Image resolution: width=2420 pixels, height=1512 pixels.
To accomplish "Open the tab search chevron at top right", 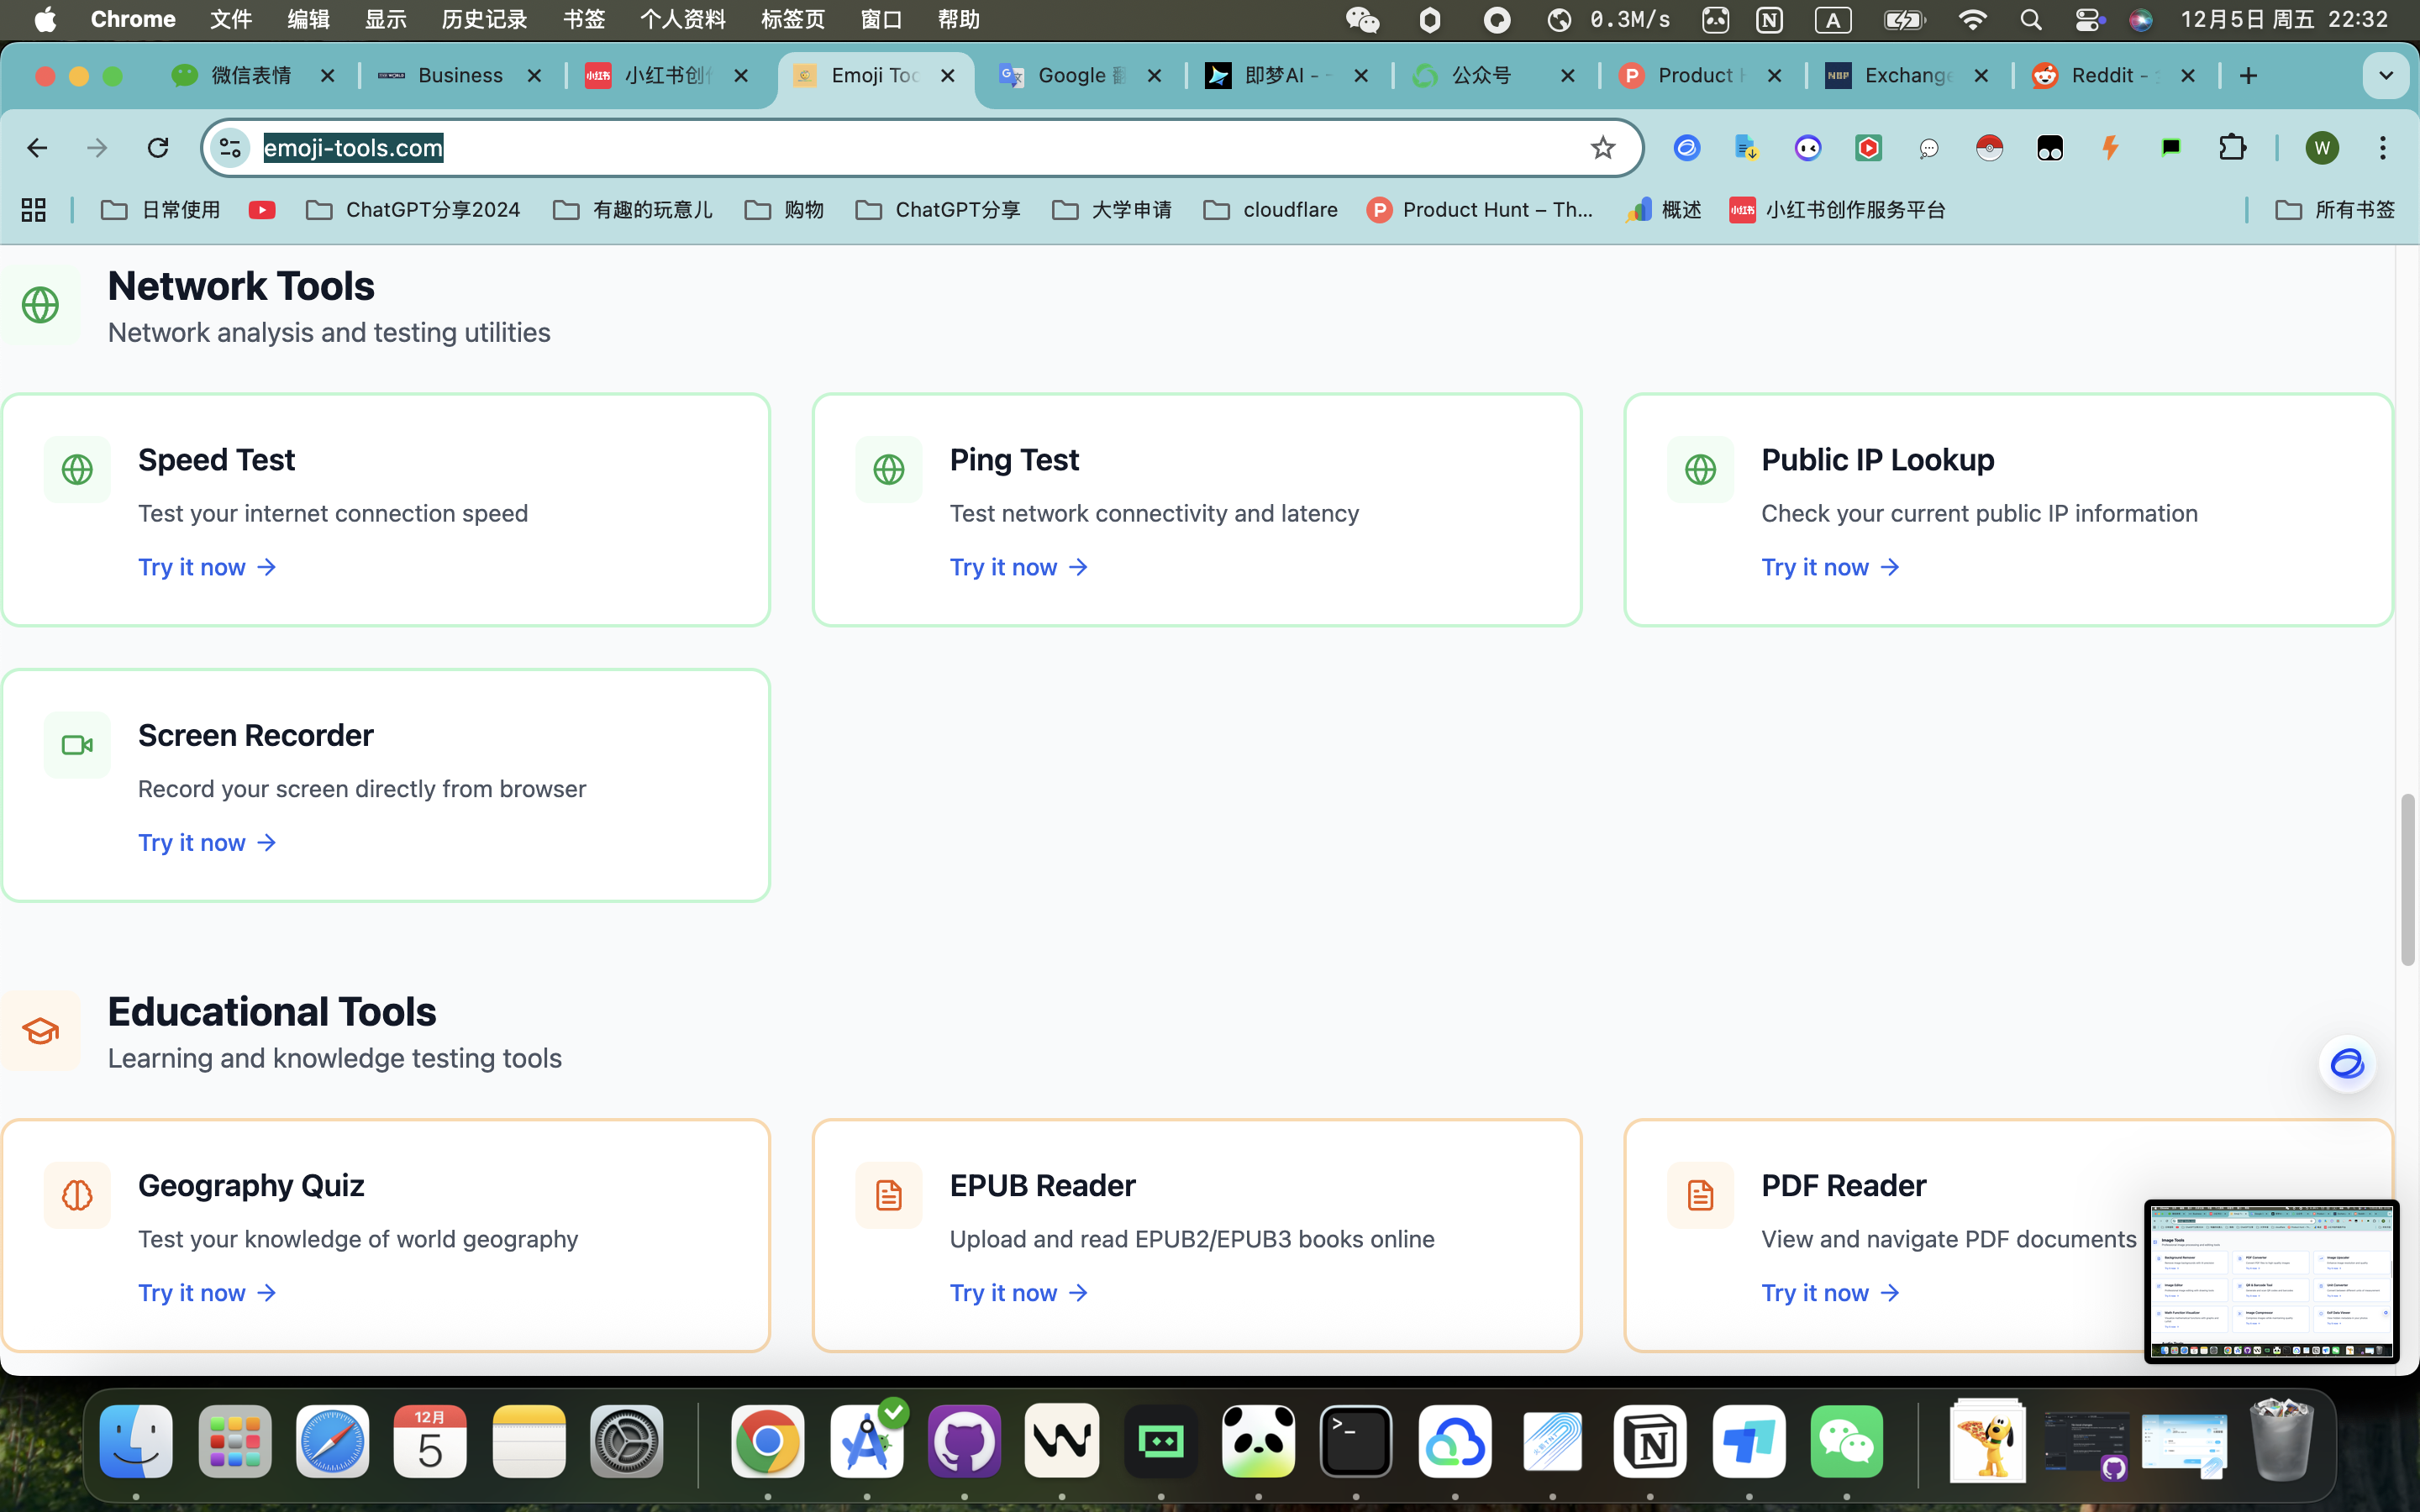I will (2385, 75).
